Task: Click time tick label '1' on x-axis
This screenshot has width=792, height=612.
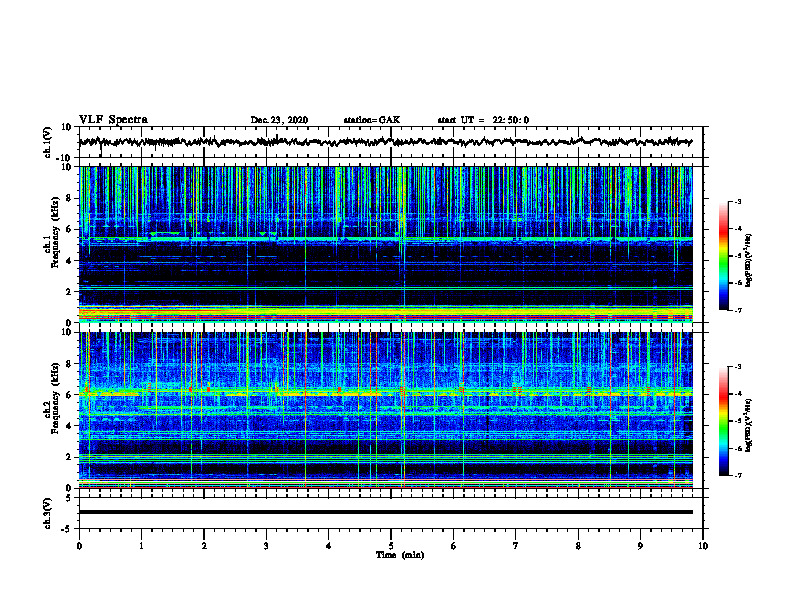Action: tap(141, 546)
